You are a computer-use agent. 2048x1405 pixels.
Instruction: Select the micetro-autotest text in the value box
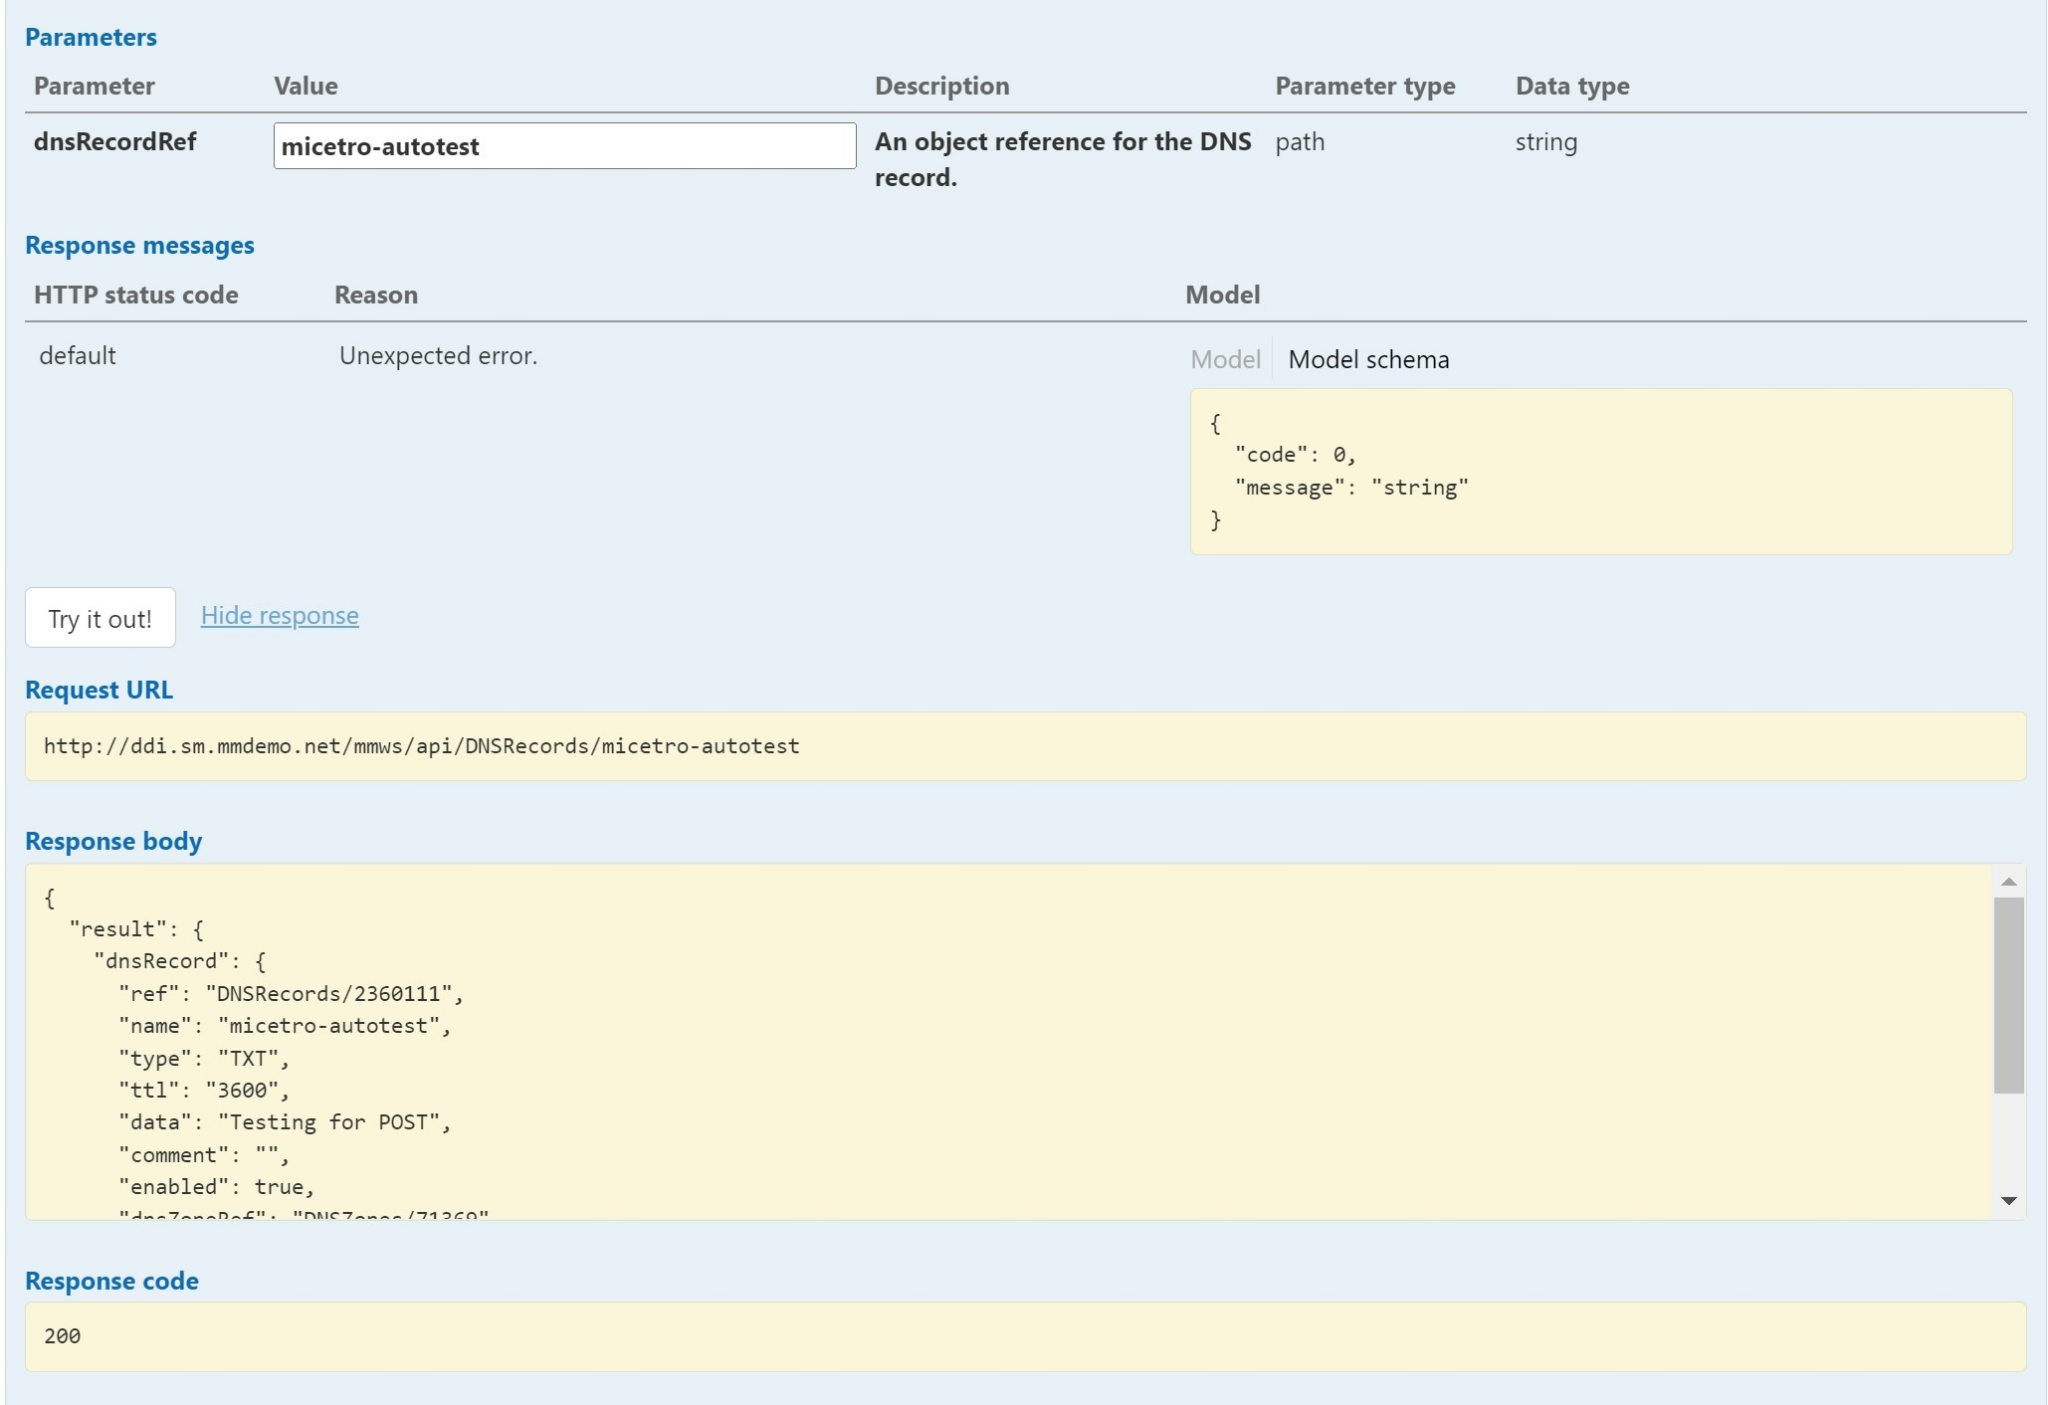[x=380, y=147]
